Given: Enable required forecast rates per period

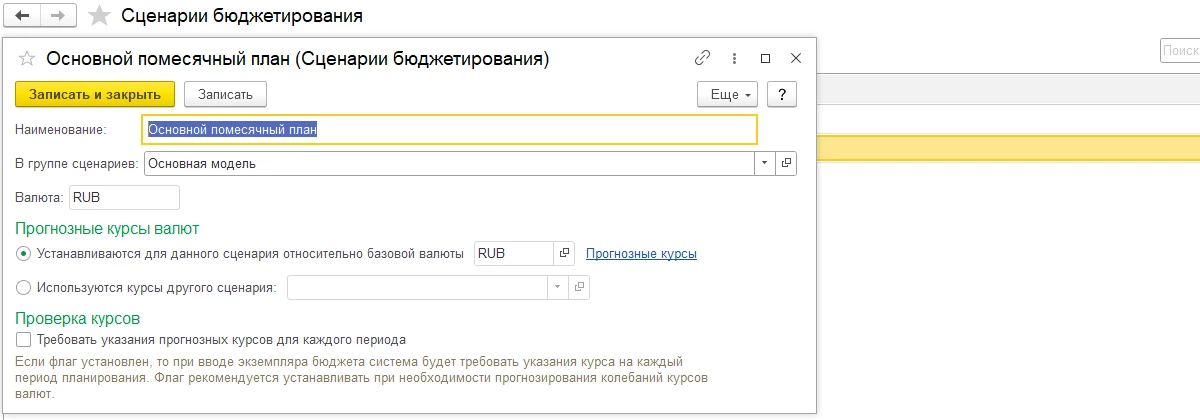Looking at the screenshot, I should click(x=24, y=340).
